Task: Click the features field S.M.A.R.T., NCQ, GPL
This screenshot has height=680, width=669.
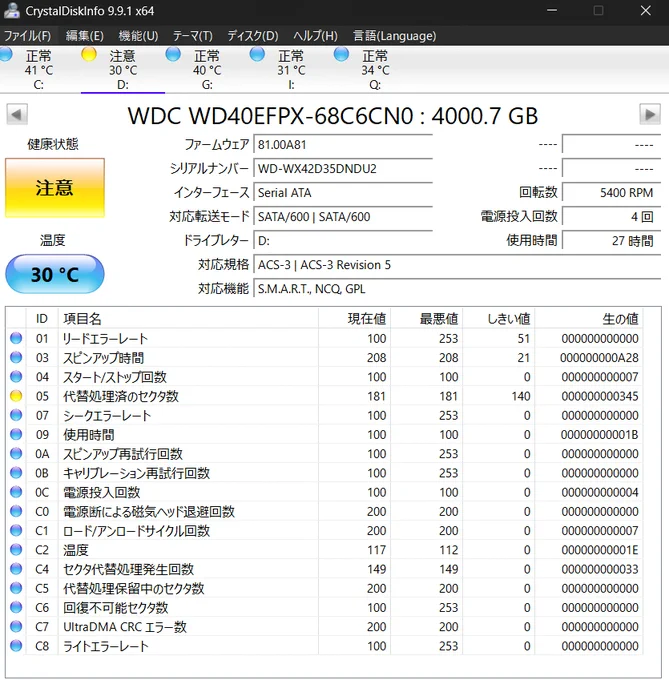Action: tap(457, 289)
